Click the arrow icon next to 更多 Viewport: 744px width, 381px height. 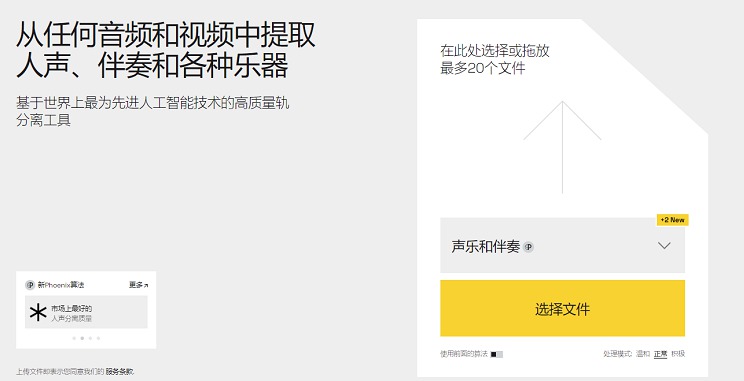click(x=146, y=286)
